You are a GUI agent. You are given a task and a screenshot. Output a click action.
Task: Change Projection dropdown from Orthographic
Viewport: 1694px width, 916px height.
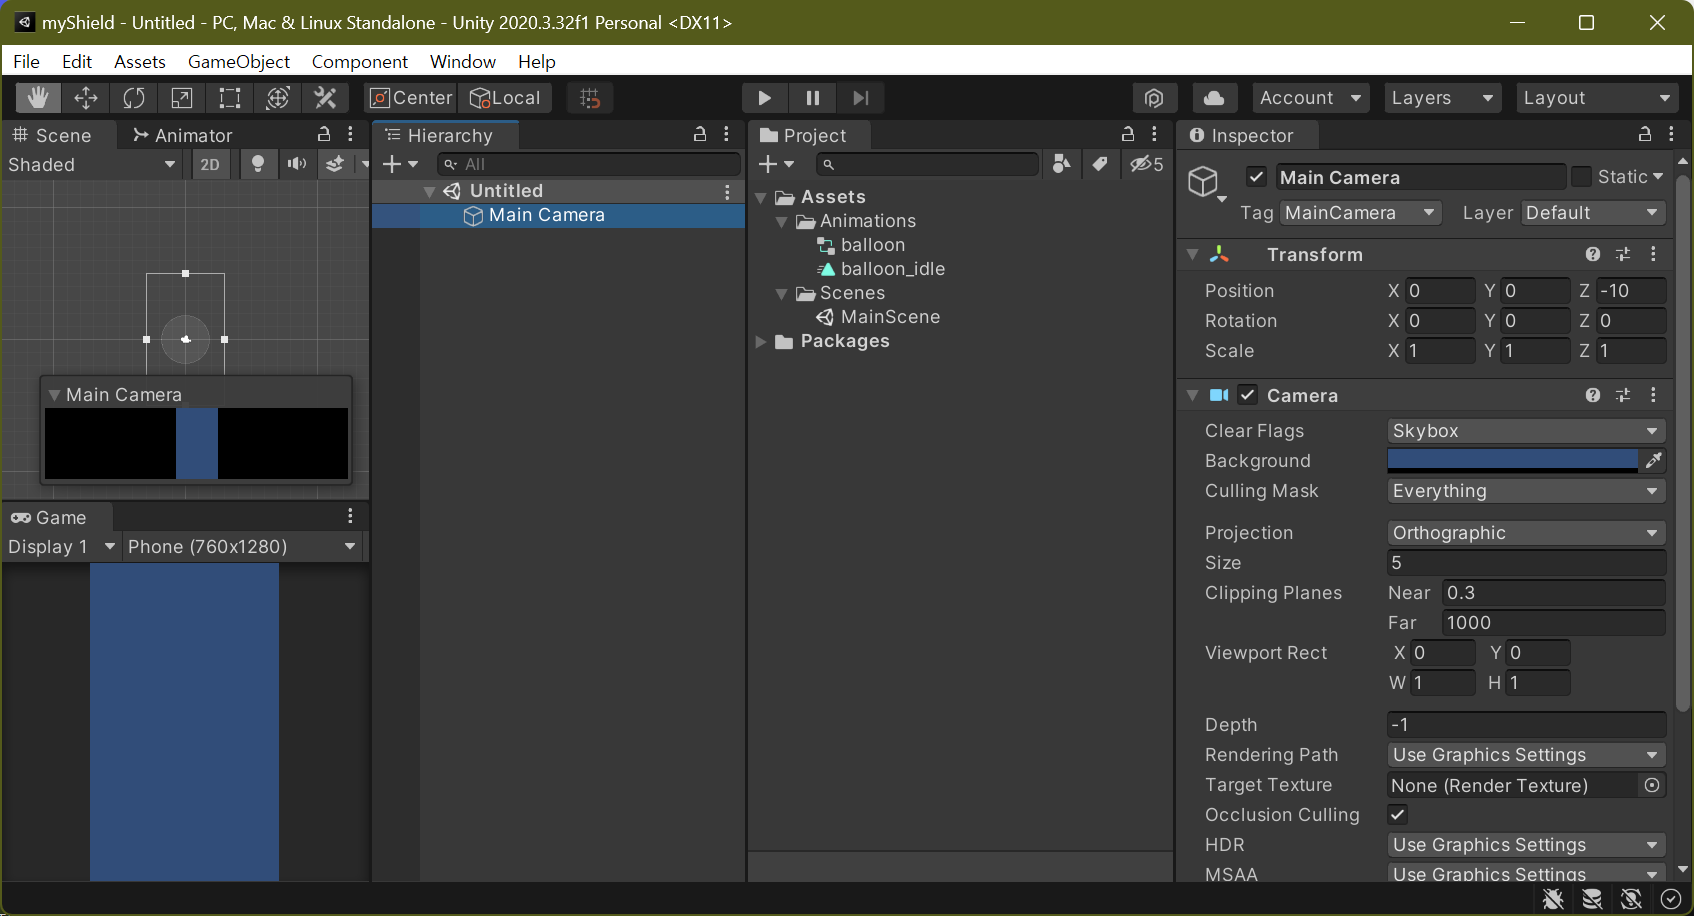pyautogui.click(x=1526, y=533)
